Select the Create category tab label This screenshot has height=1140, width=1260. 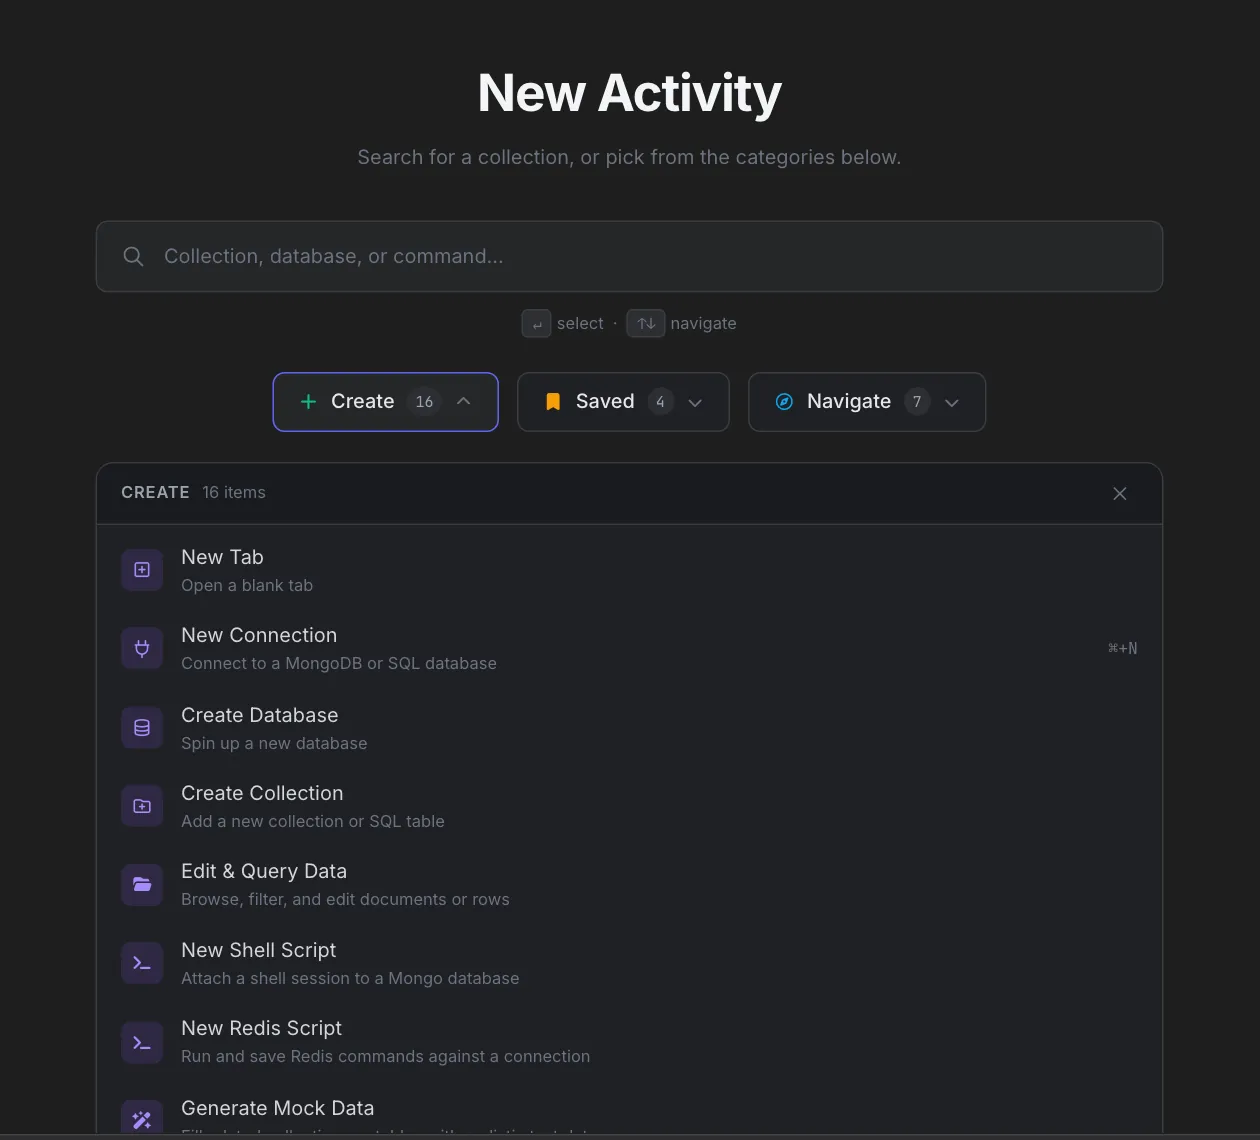362,401
